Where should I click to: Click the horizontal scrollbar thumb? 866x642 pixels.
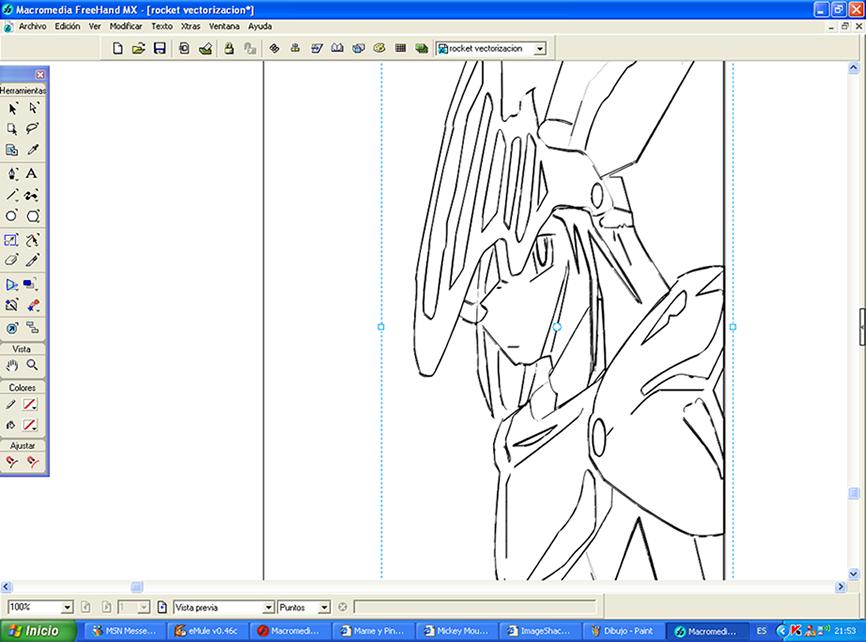(137, 587)
